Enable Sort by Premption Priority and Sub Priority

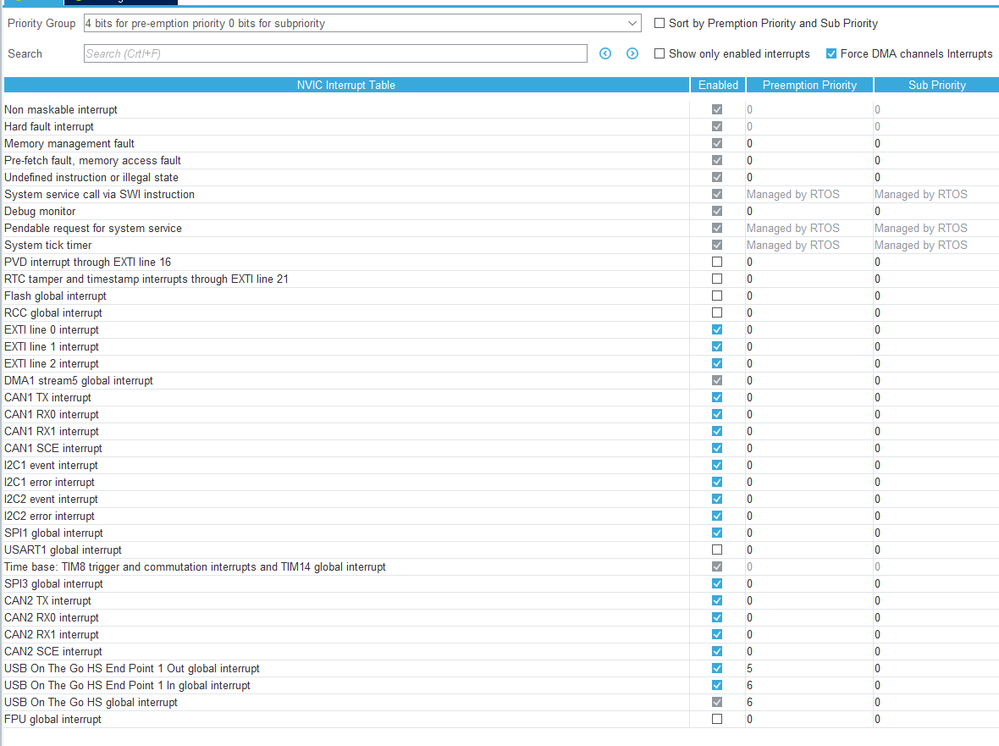(x=659, y=23)
